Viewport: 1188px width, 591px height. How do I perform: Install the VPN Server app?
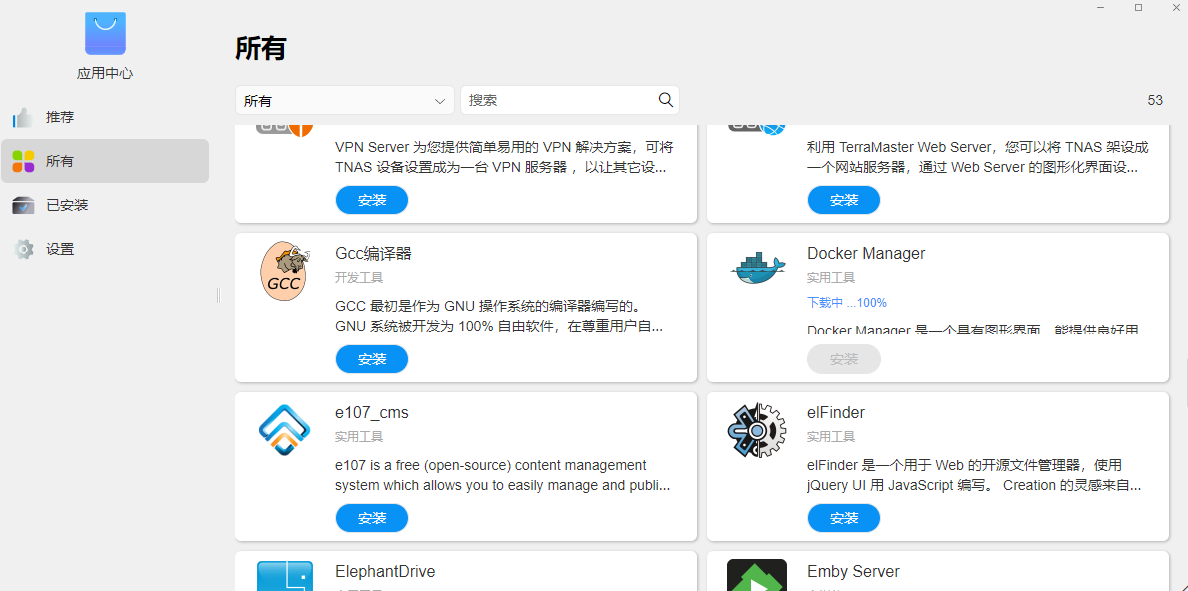[372, 200]
